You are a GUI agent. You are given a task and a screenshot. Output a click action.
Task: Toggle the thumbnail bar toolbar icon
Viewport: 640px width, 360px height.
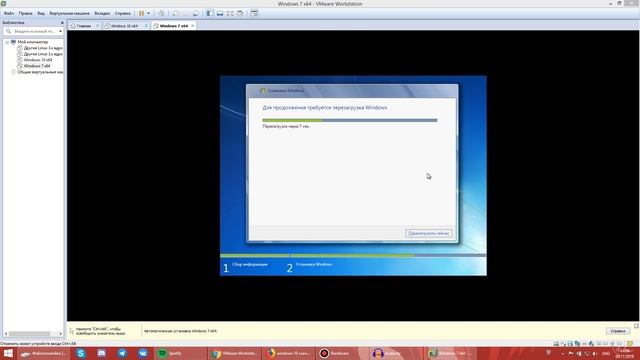220,13
